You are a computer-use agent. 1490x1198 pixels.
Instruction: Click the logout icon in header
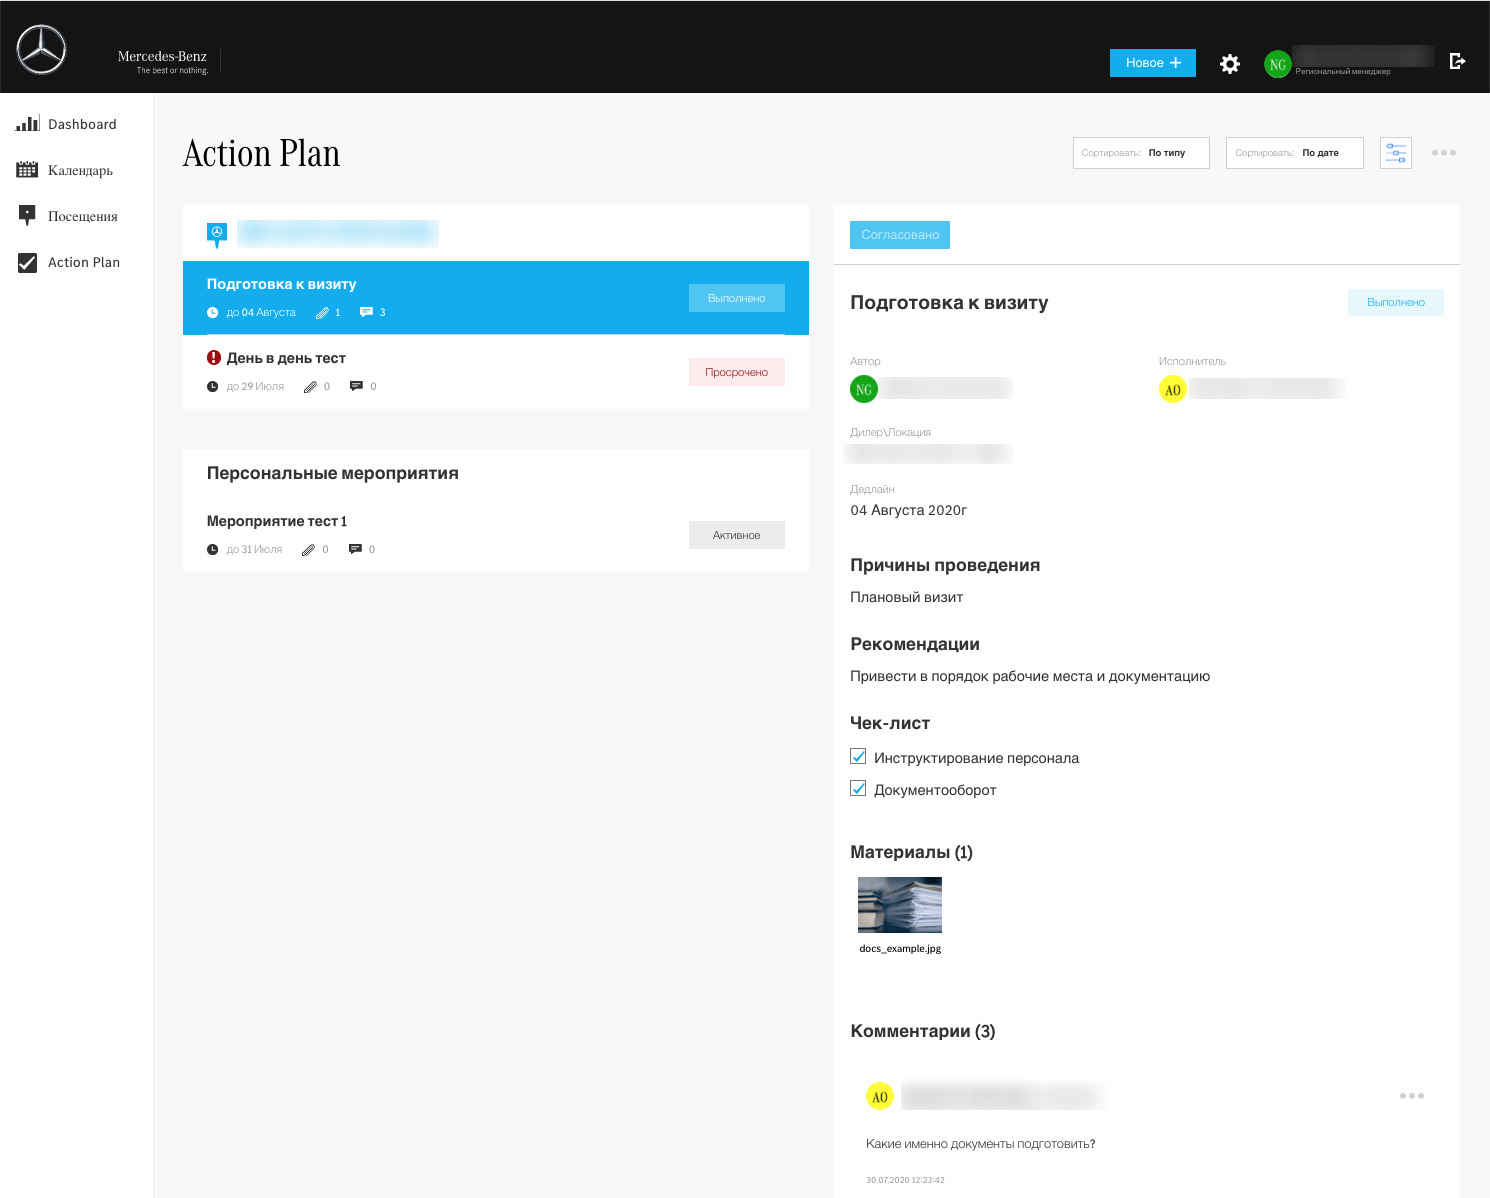coord(1457,61)
